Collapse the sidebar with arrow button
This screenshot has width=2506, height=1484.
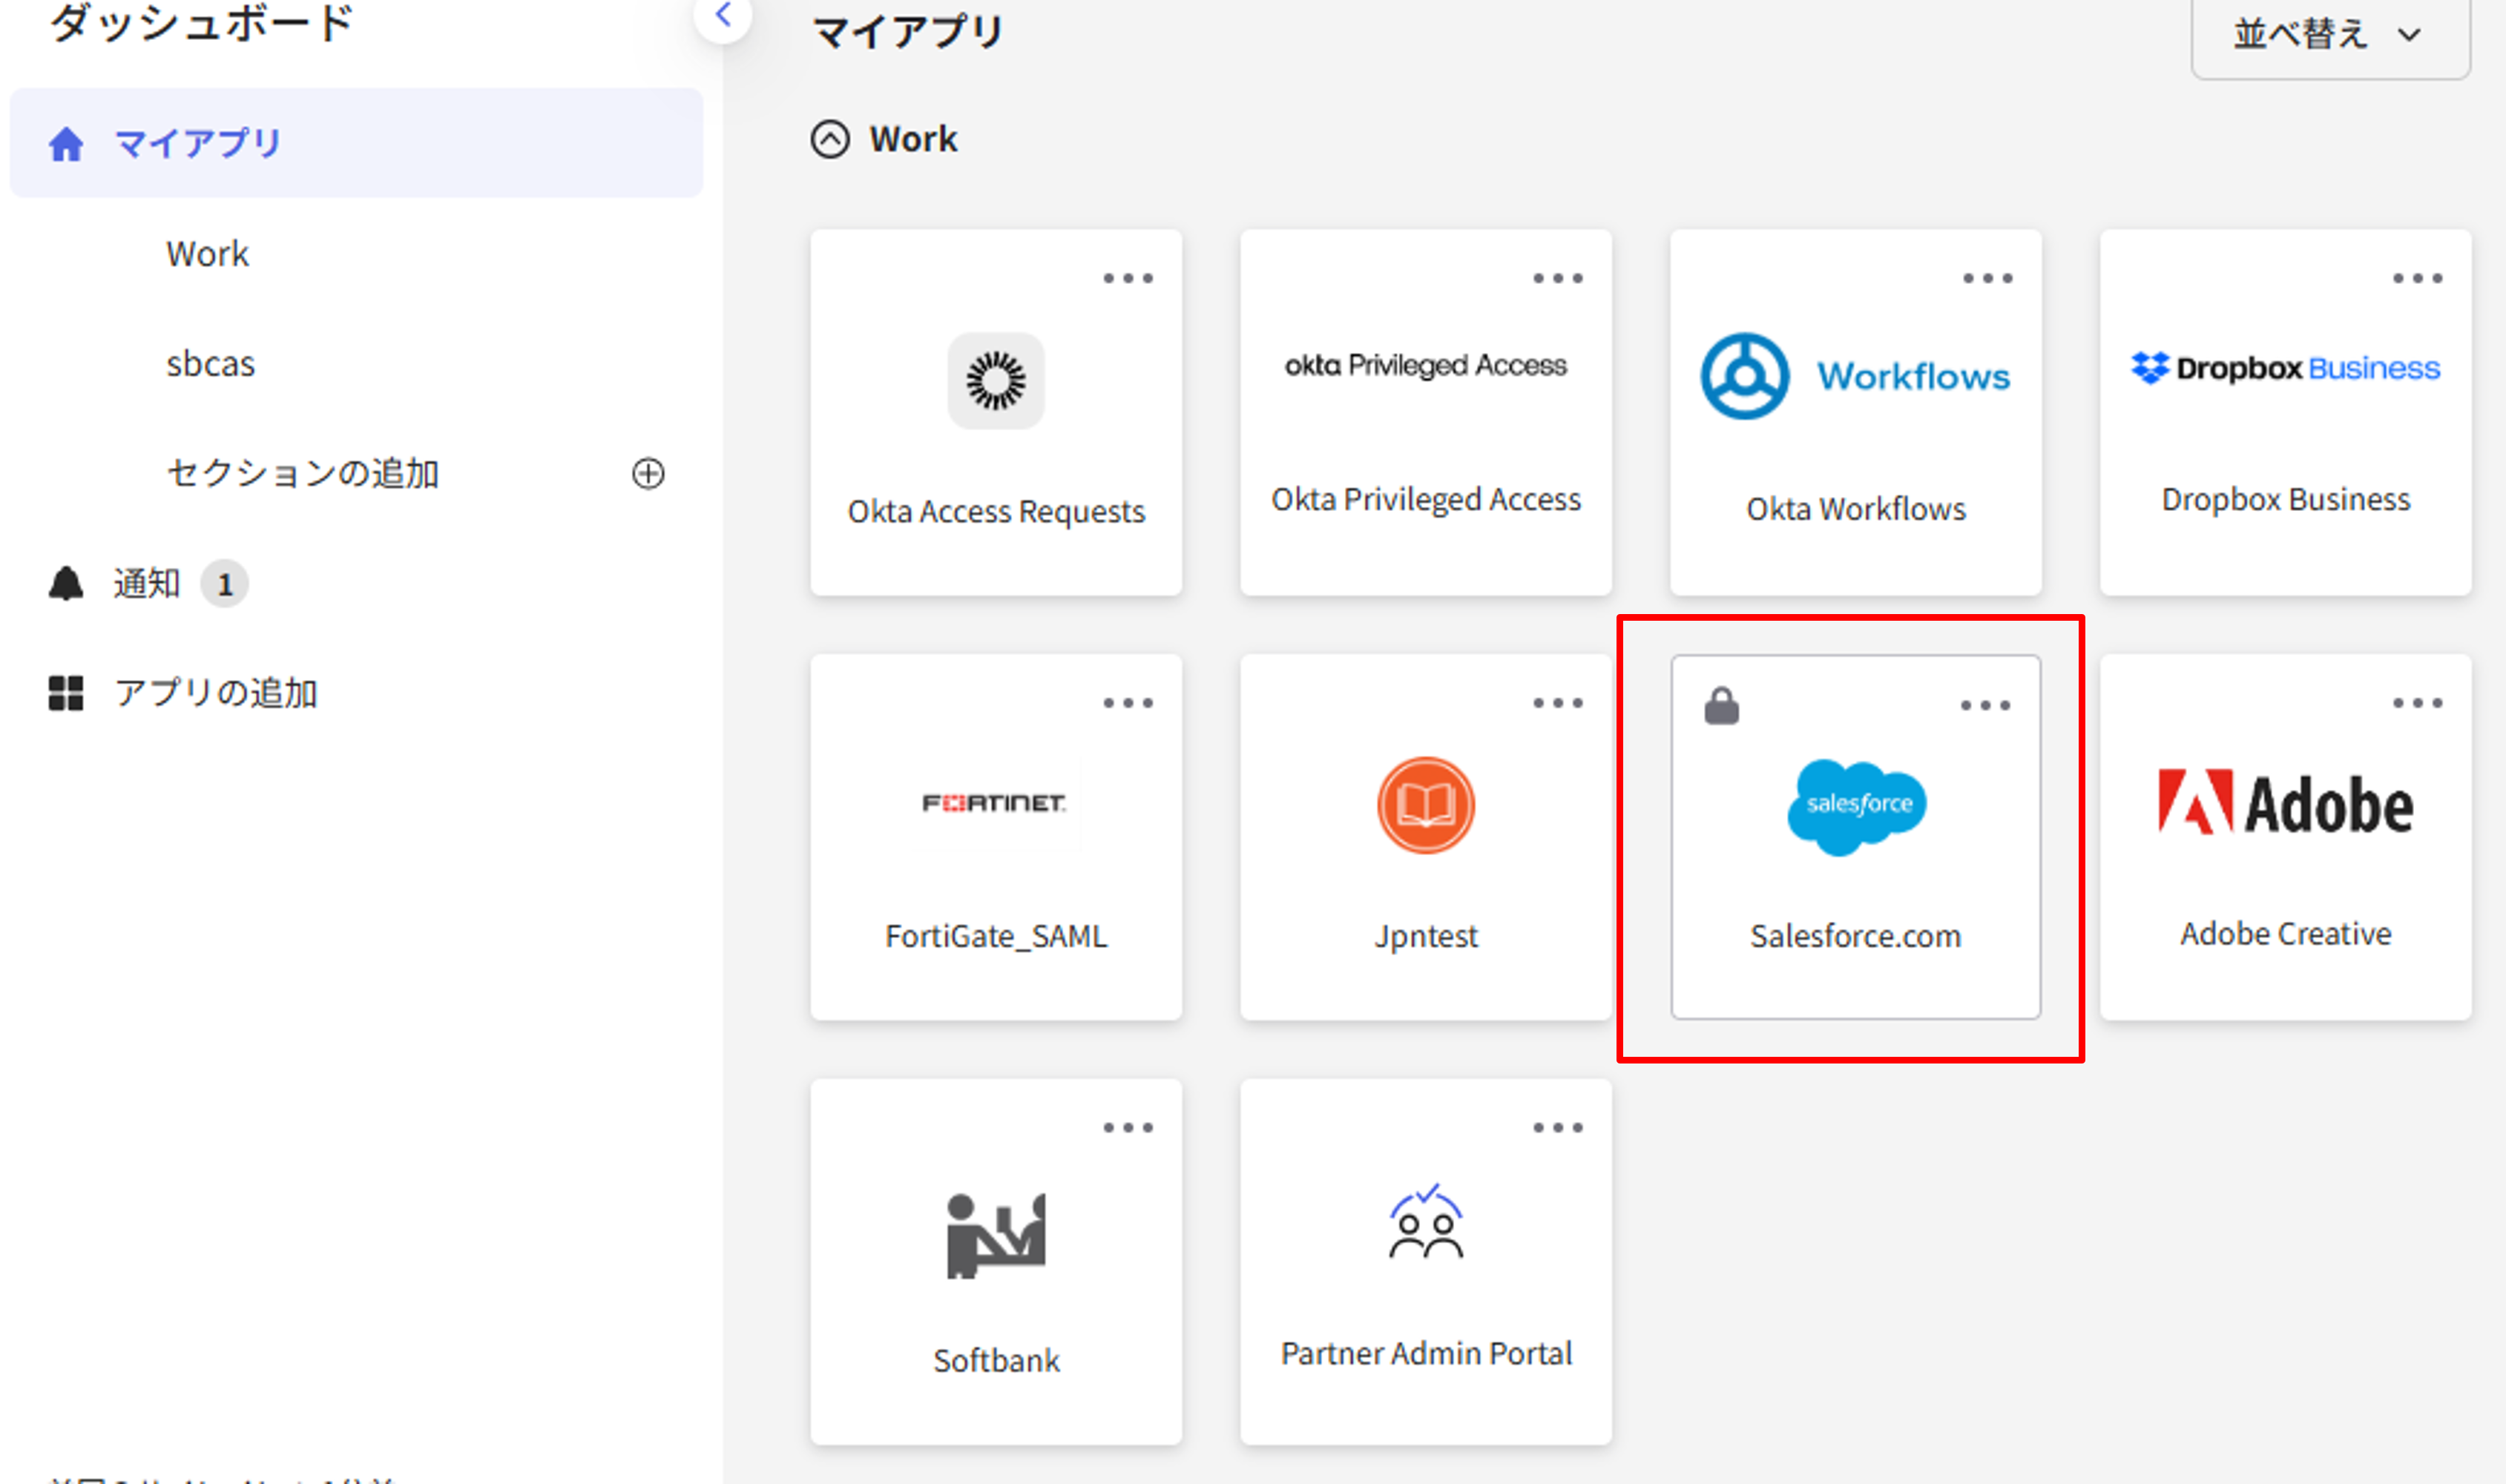[723, 15]
